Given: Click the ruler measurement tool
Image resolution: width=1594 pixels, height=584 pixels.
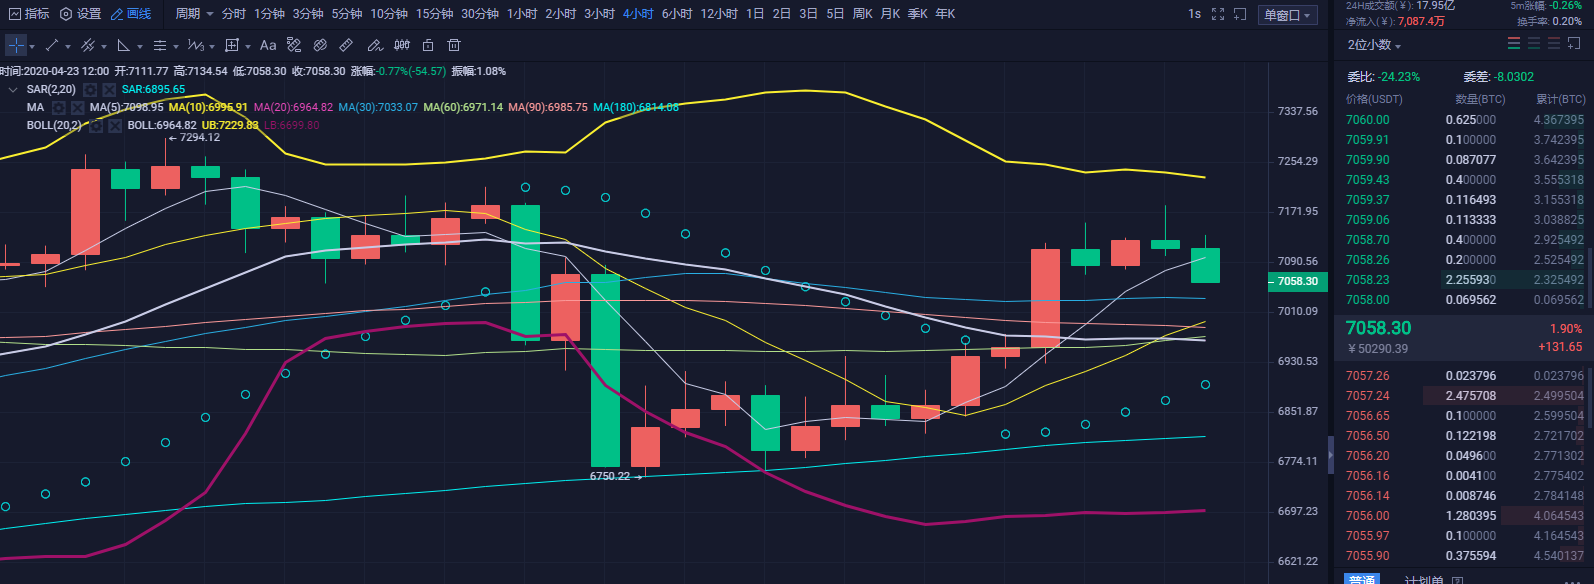Looking at the screenshot, I should click(x=346, y=45).
